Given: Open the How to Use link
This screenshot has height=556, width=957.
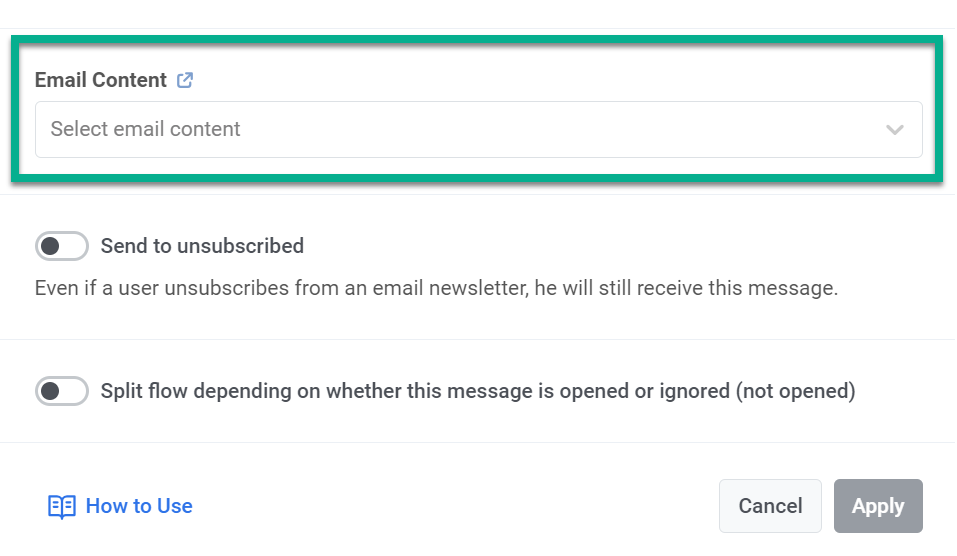Looking at the screenshot, I should (x=139, y=507).
